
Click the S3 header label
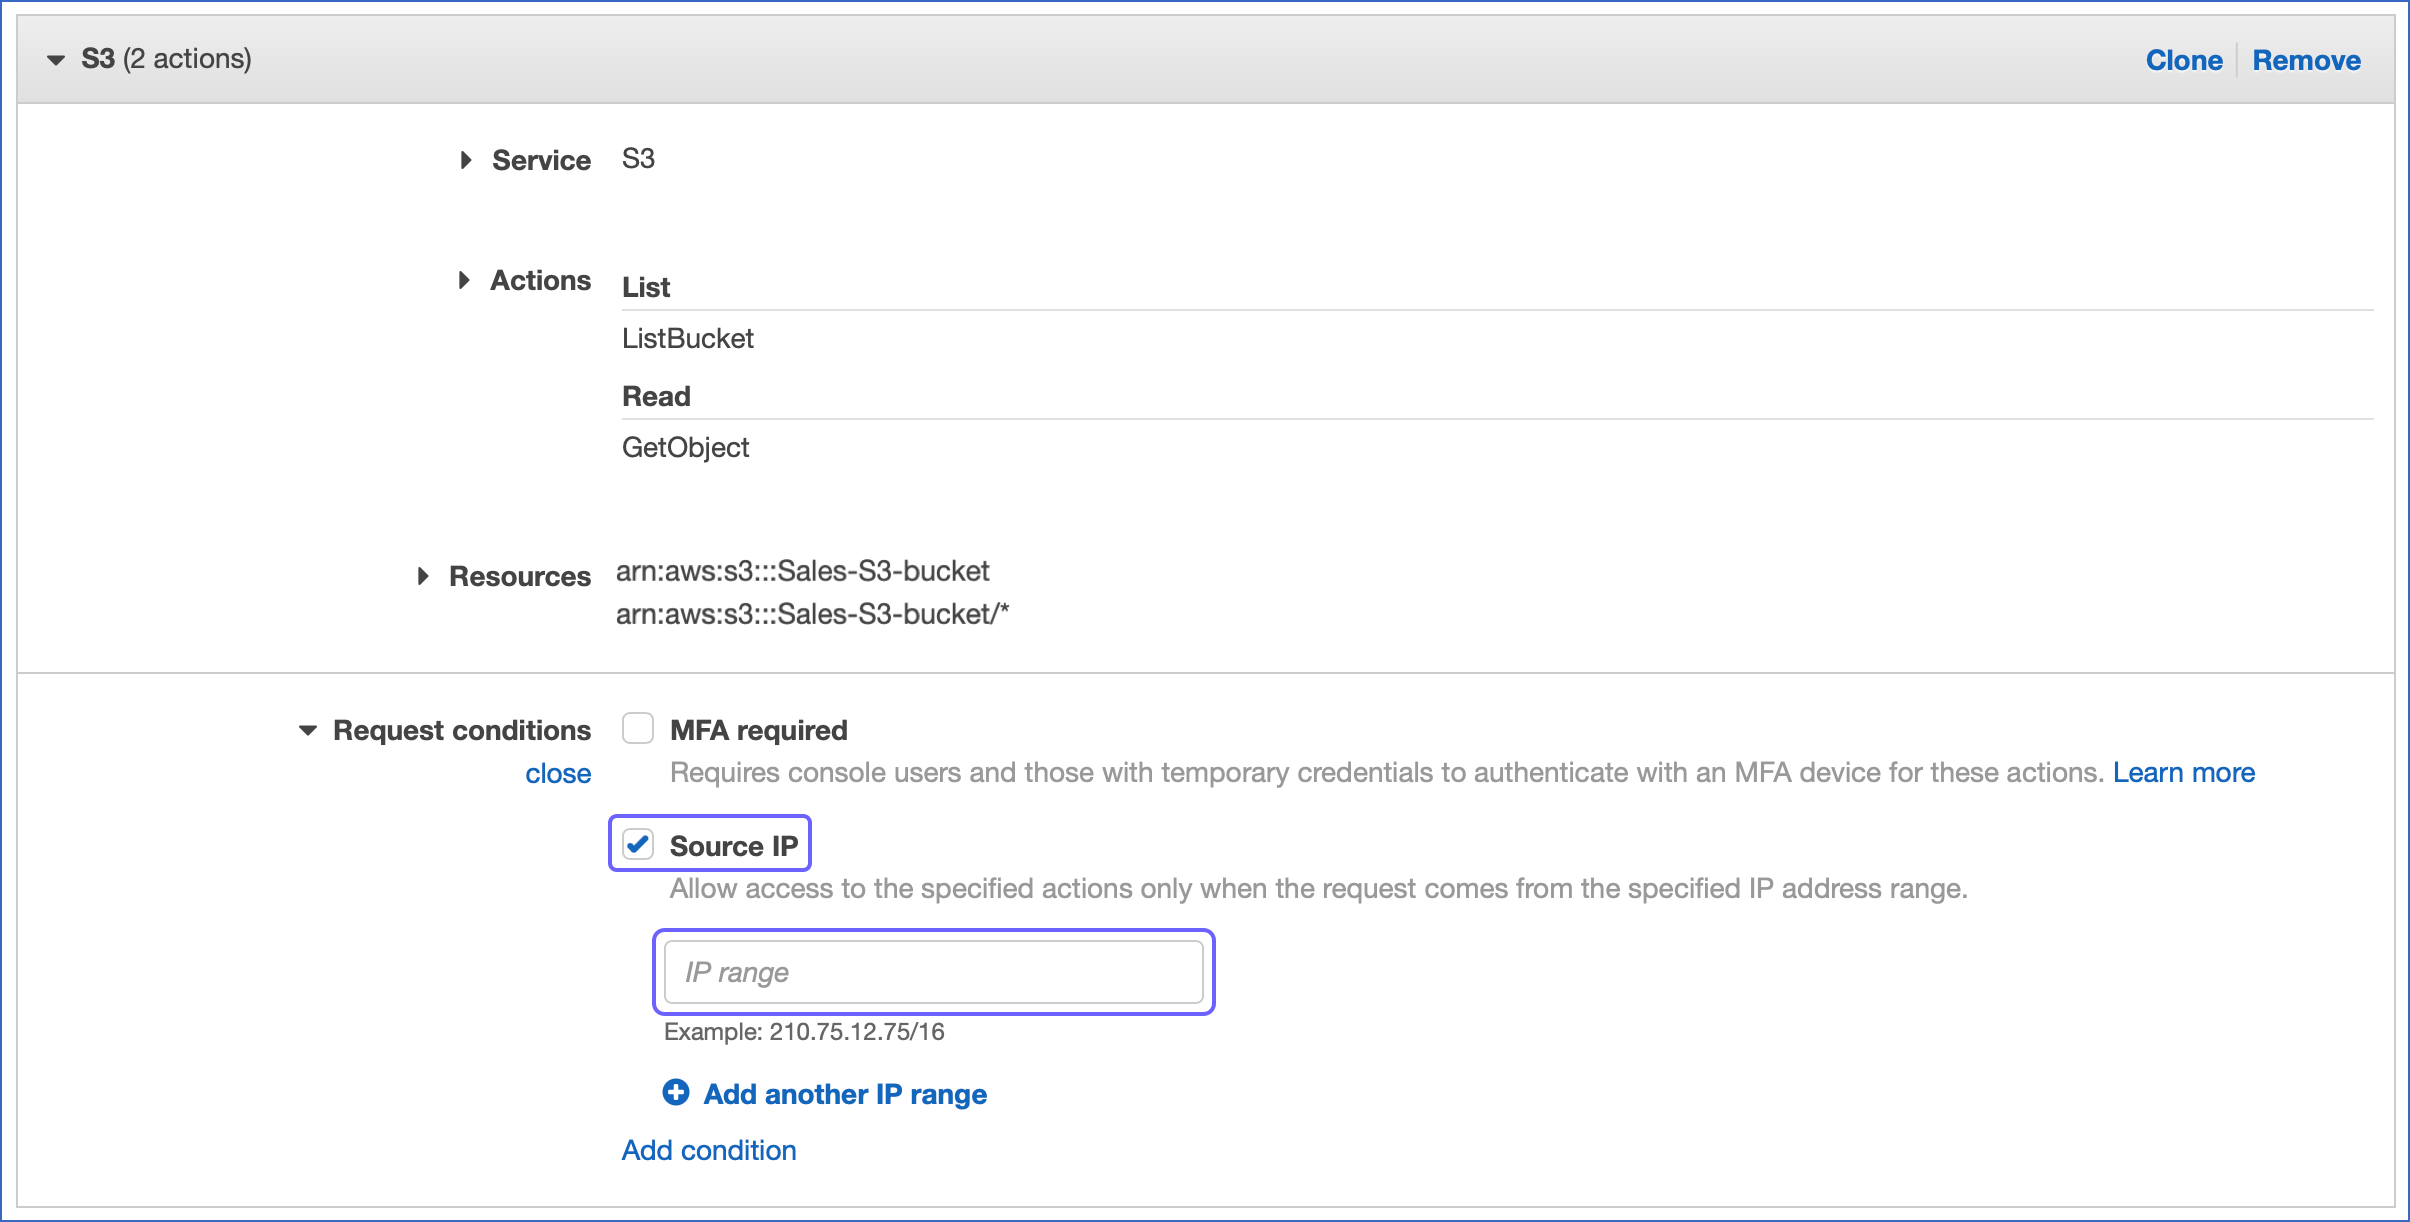(98, 57)
